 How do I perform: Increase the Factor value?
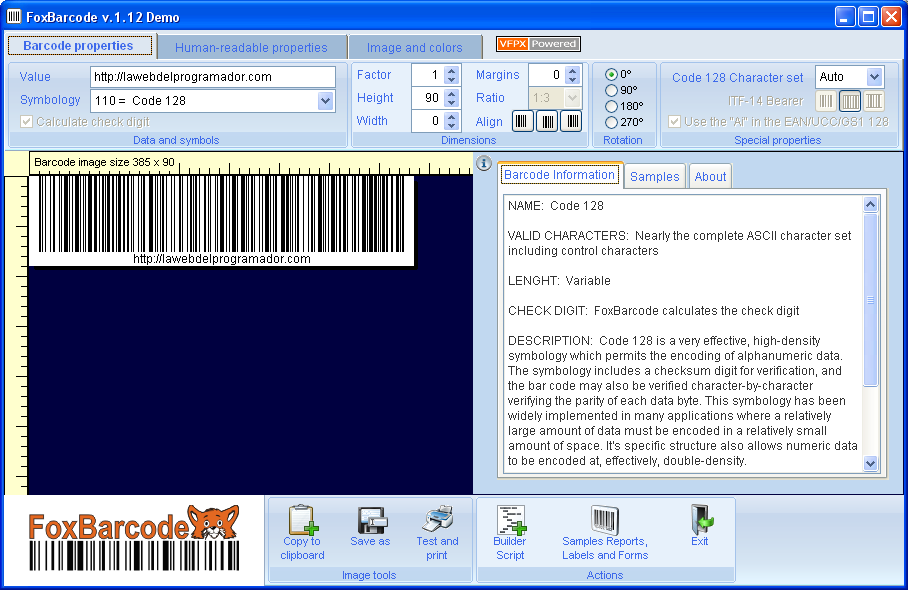tap(452, 71)
